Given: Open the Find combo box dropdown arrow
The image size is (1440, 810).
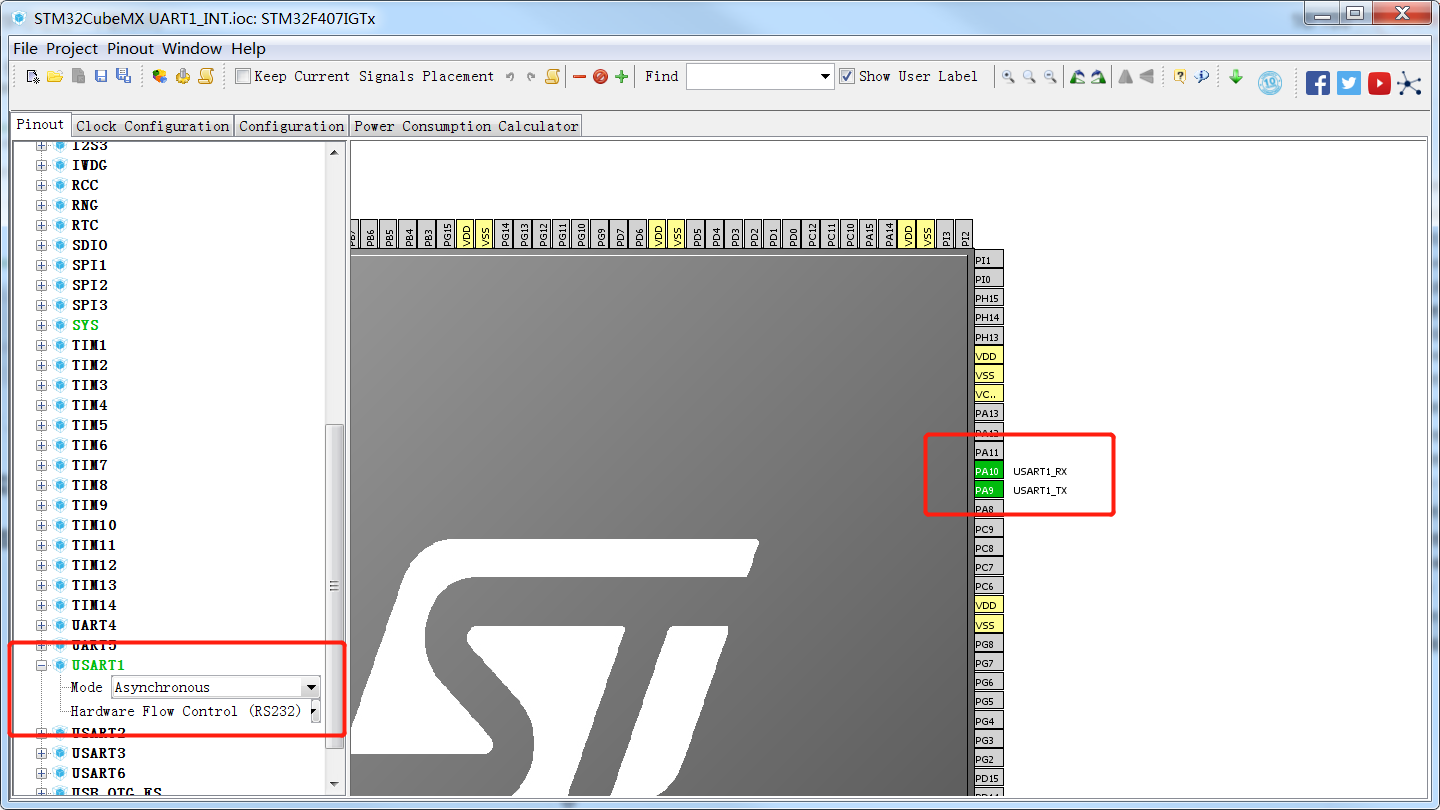Looking at the screenshot, I should (825, 77).
